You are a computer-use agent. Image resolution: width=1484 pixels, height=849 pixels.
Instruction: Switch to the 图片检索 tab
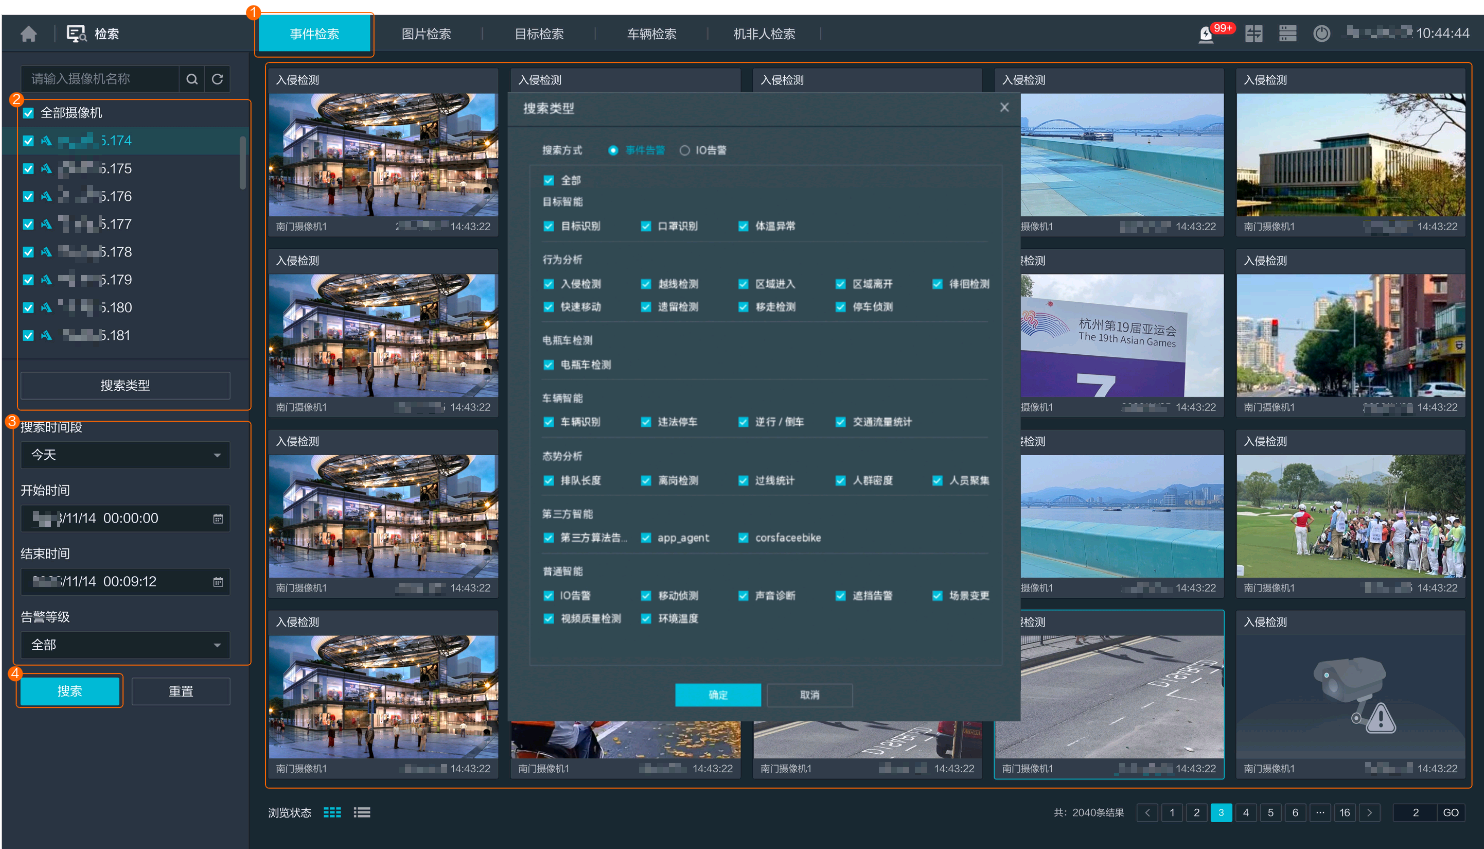point(426,34)
